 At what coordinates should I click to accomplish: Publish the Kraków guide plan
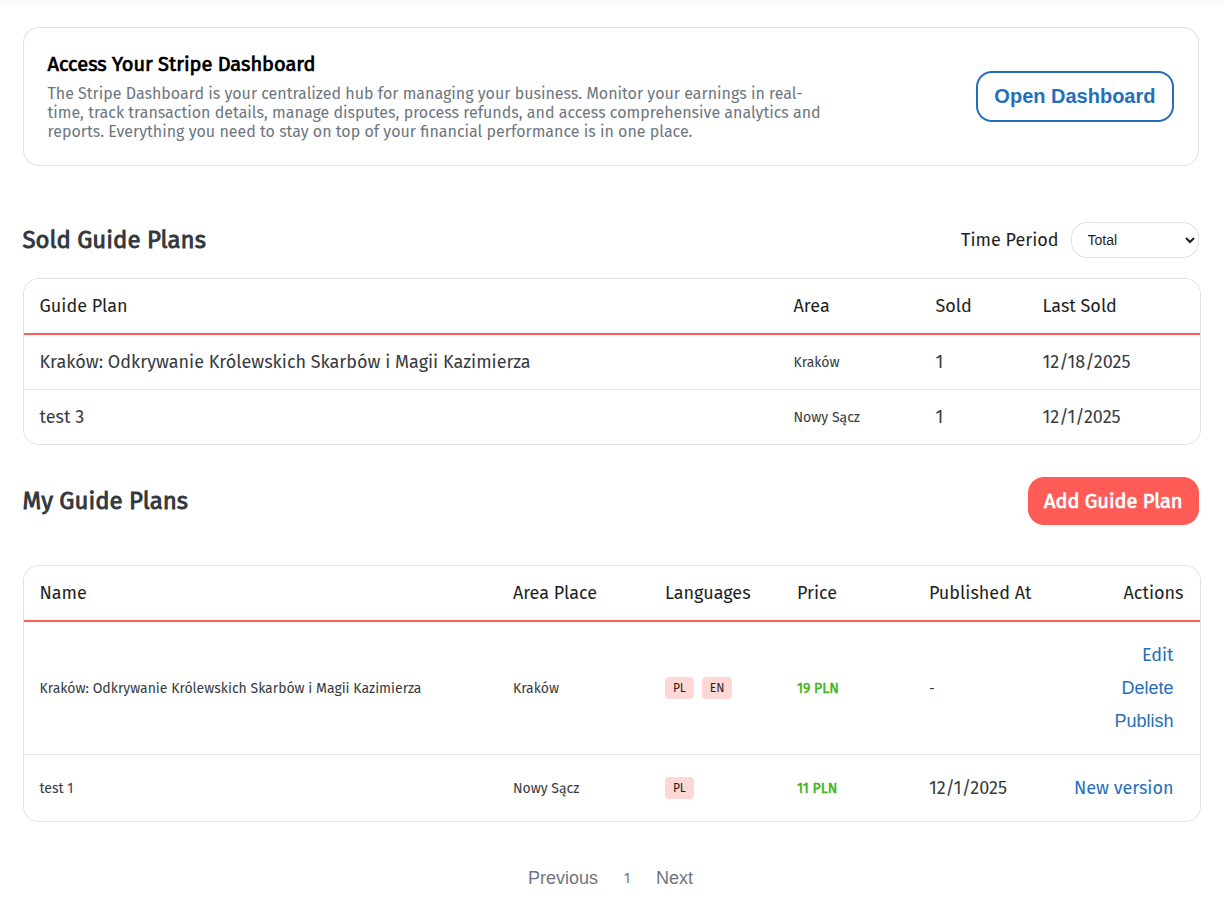pos(1144,721)
